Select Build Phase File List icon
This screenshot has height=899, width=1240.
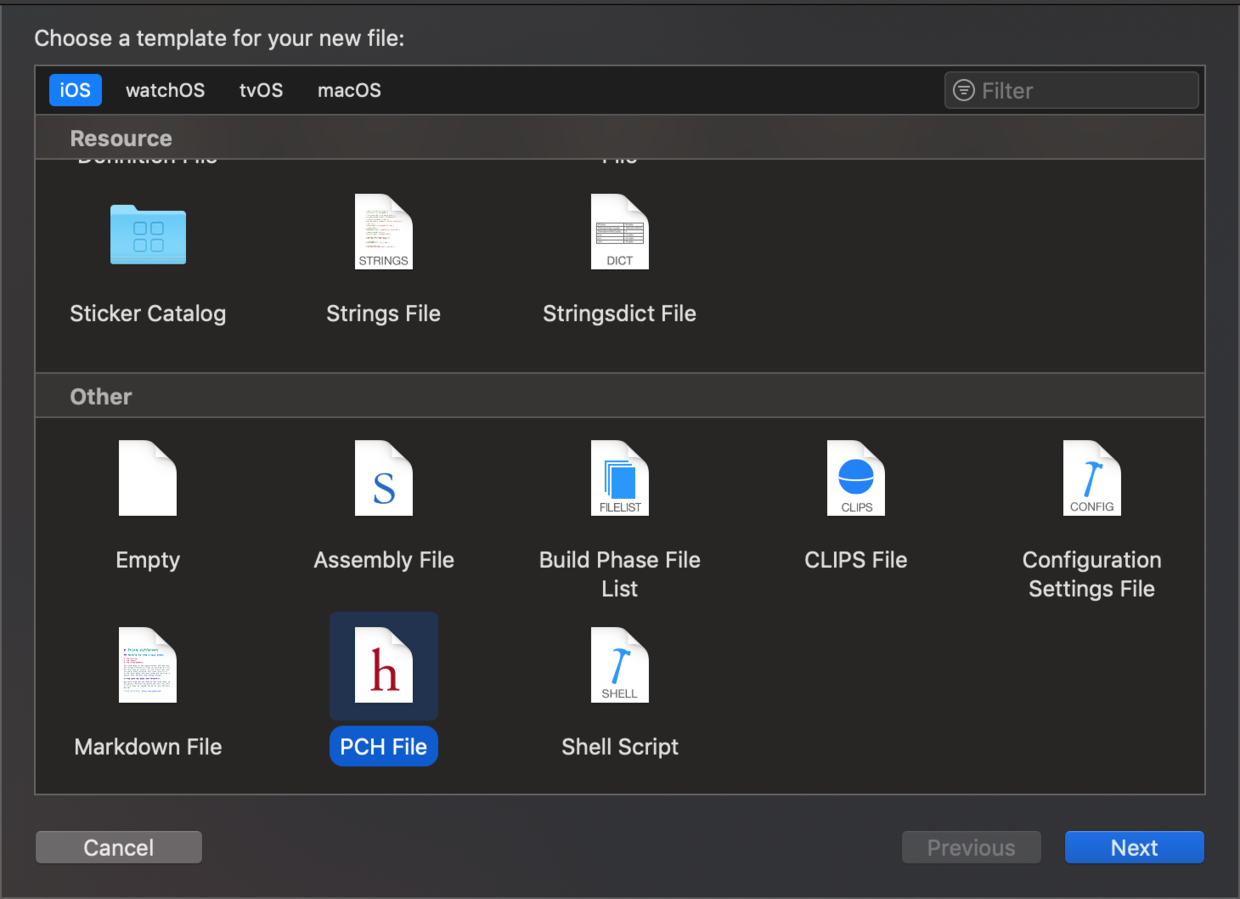pos(620,479)
